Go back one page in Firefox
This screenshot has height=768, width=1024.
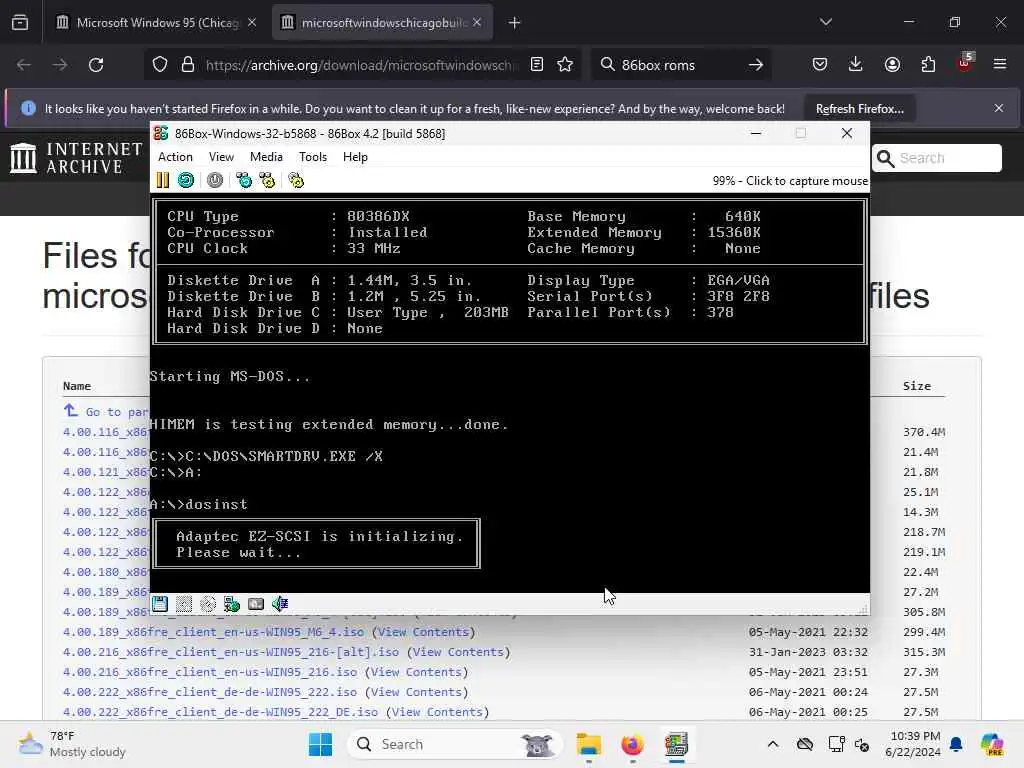pos(24,65)
